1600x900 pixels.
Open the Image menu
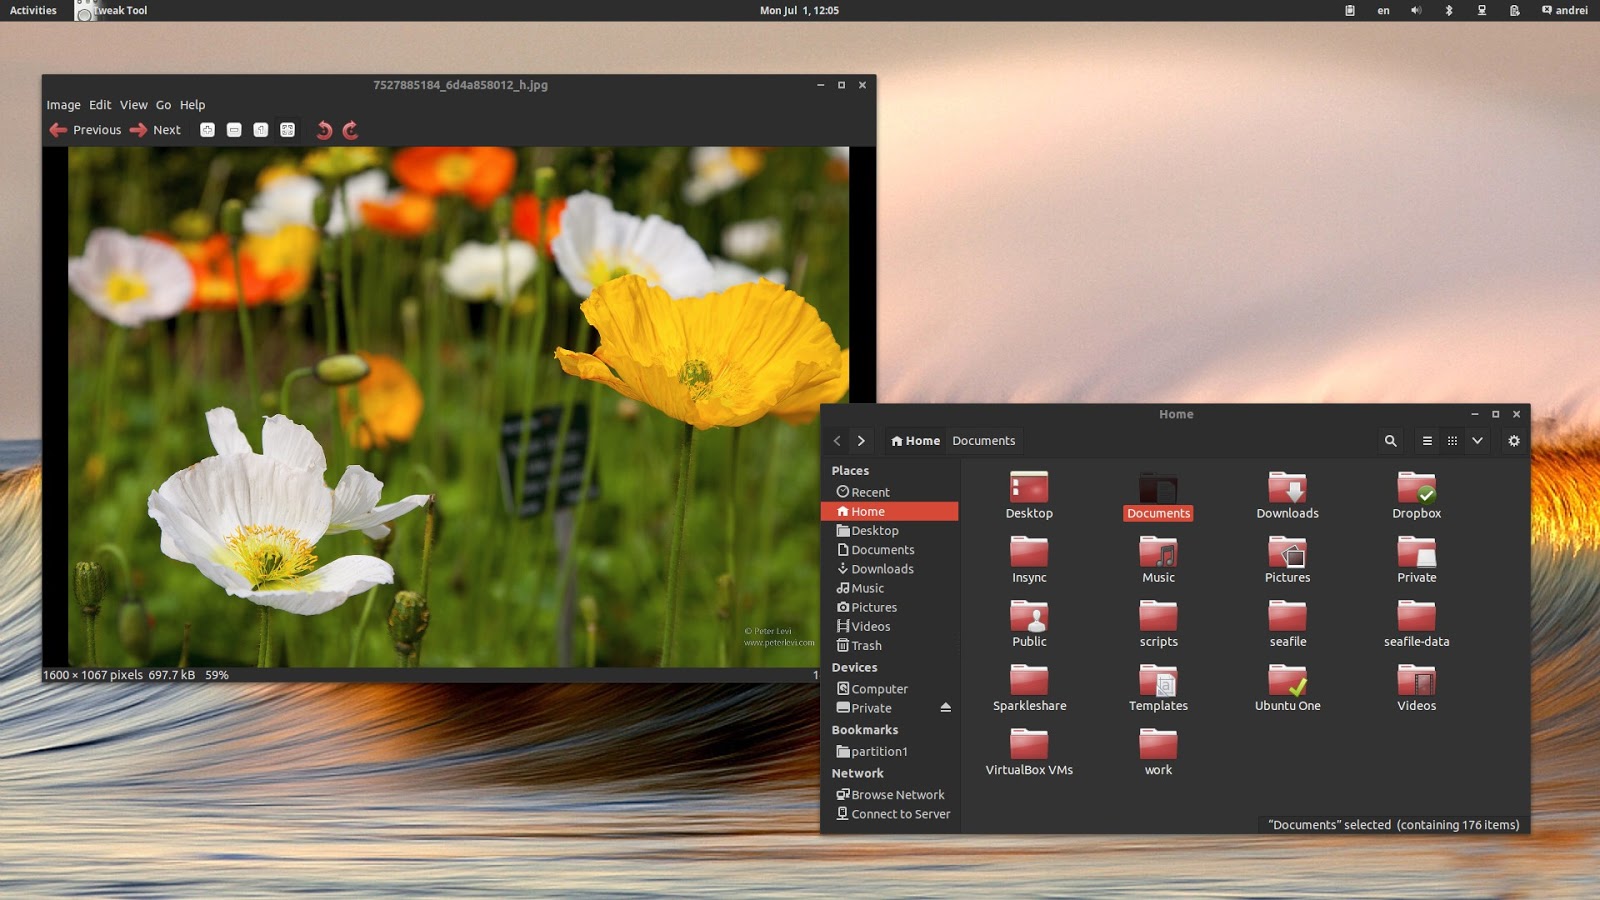(63, 104)
